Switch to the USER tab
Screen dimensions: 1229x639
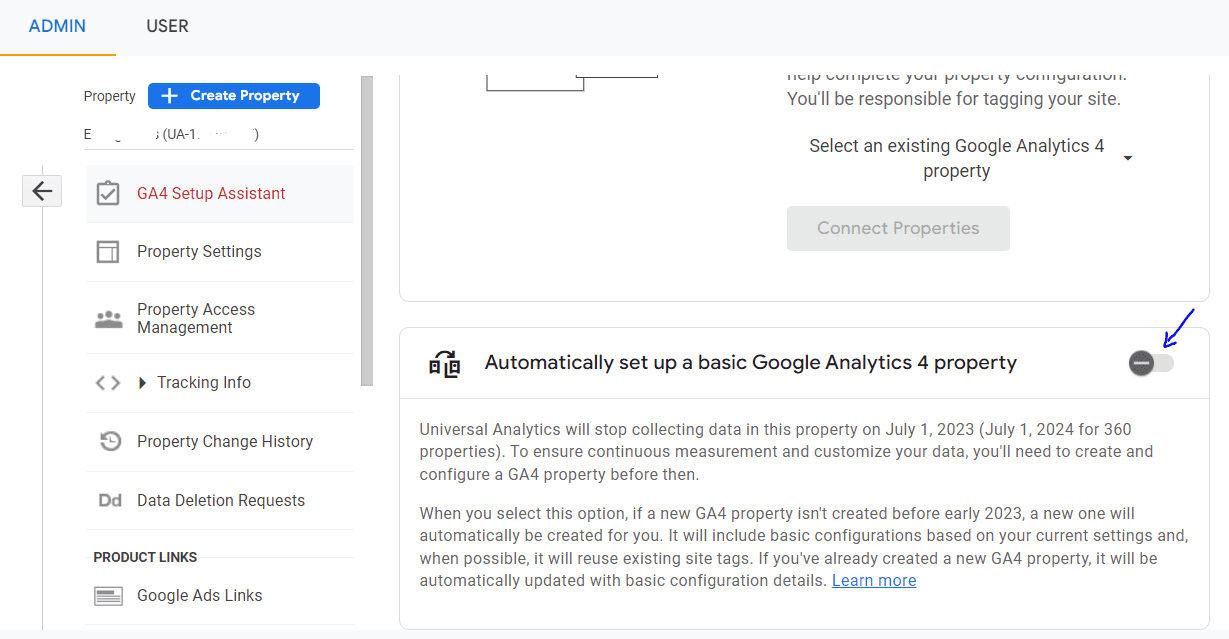point(167,26)
